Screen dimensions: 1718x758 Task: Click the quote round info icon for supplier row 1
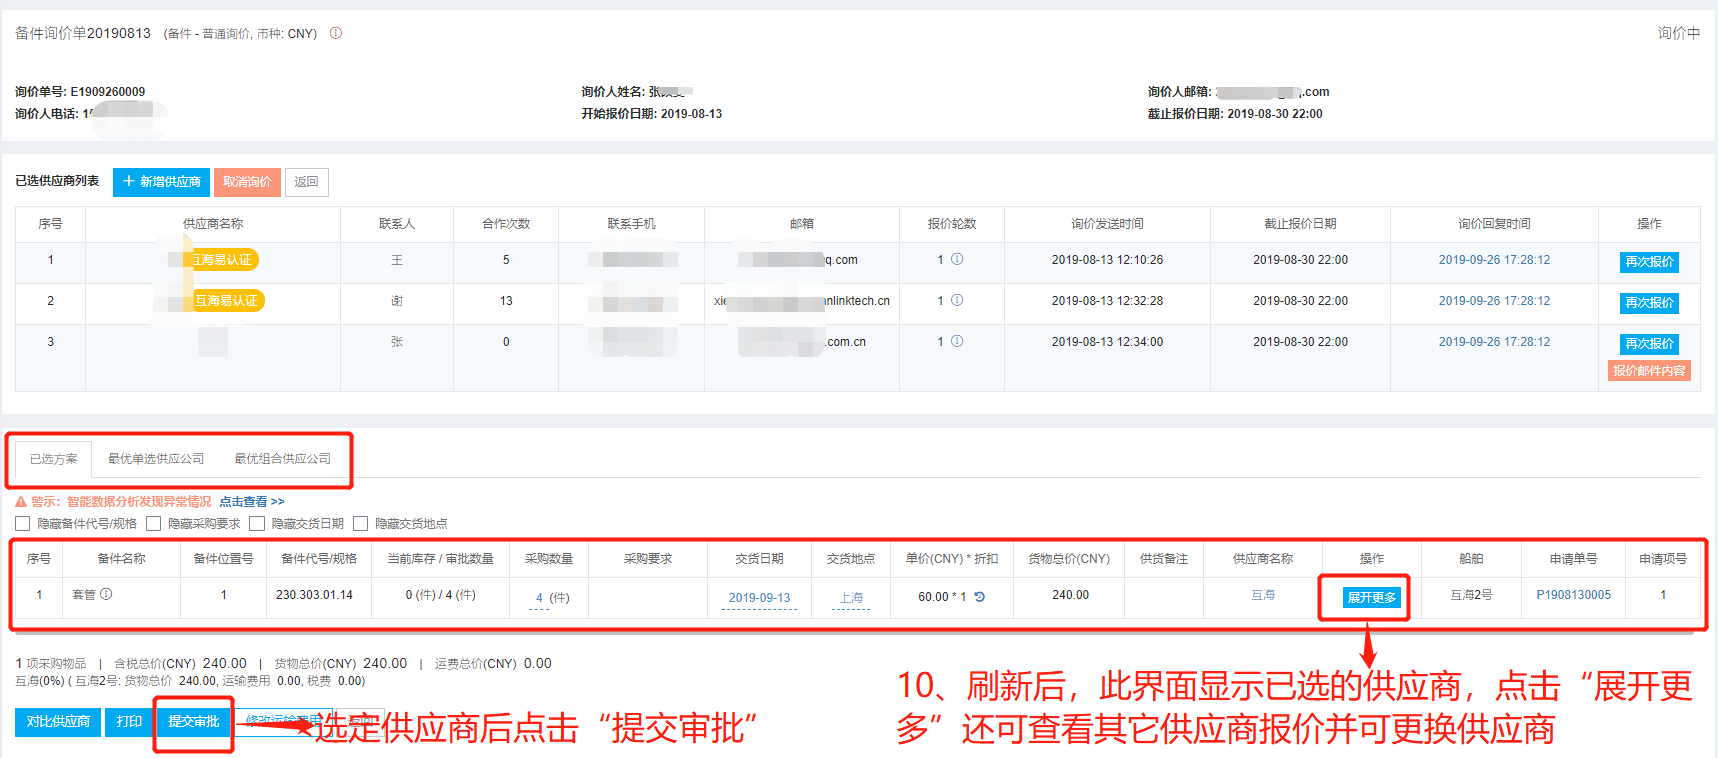(x=957, y=259)
